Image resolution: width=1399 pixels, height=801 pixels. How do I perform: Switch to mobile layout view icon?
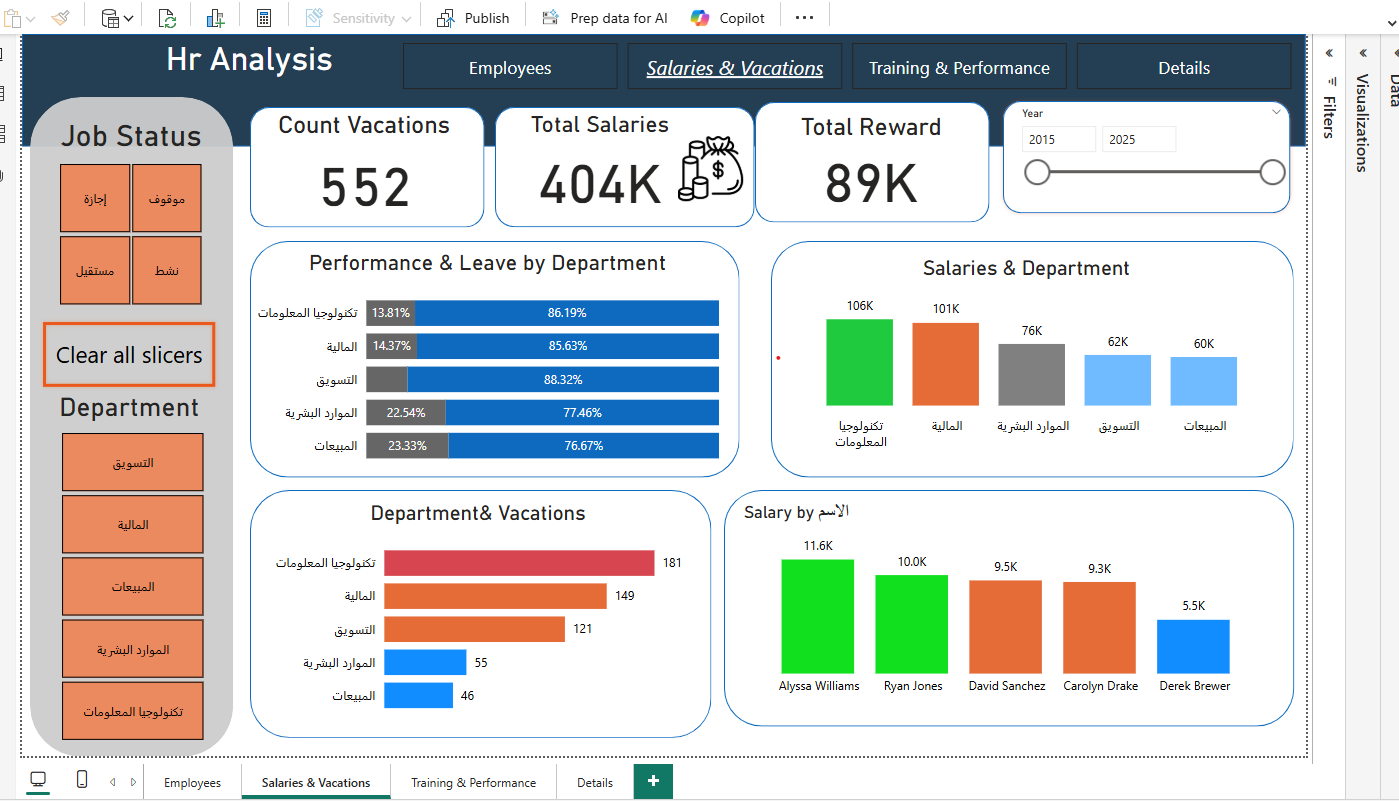(x=83, y=780)
